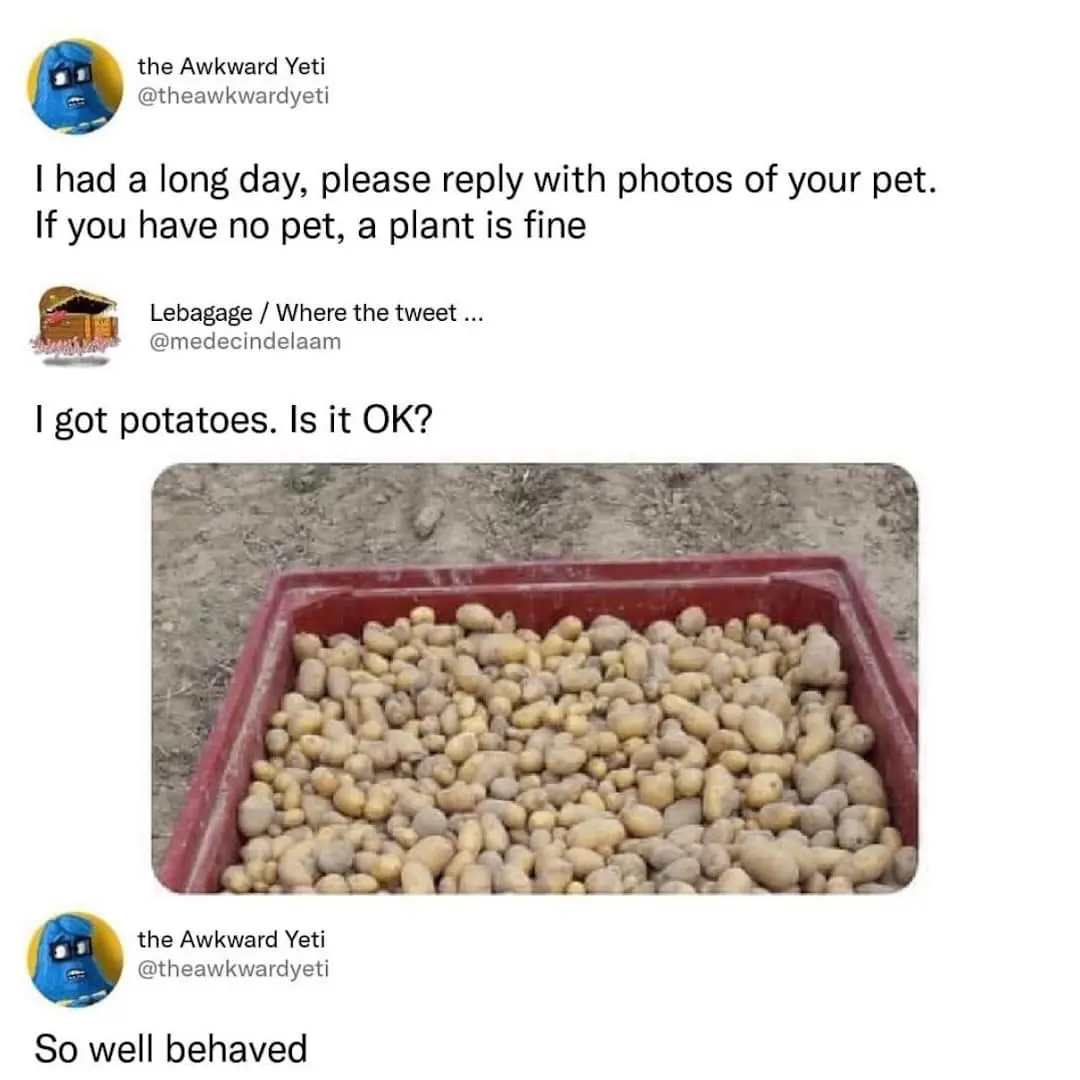The width and height of the screenshot is (1080, 1080).
Task: Open the bottom Awkward Yeti avatar above 'So well behaved'
Action: point(75,959)
